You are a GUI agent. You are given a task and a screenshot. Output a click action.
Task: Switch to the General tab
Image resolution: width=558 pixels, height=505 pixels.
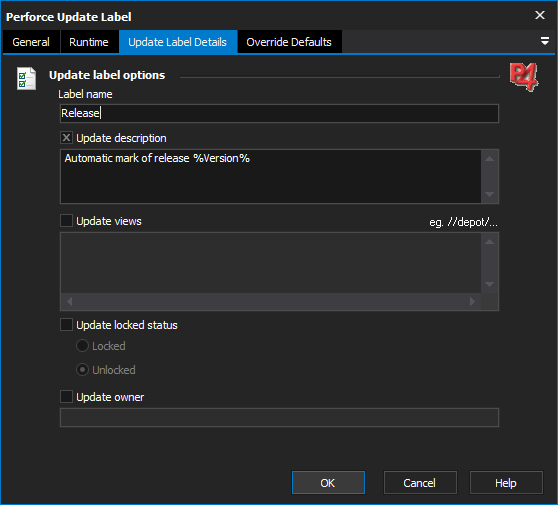(x=31, y=42)
